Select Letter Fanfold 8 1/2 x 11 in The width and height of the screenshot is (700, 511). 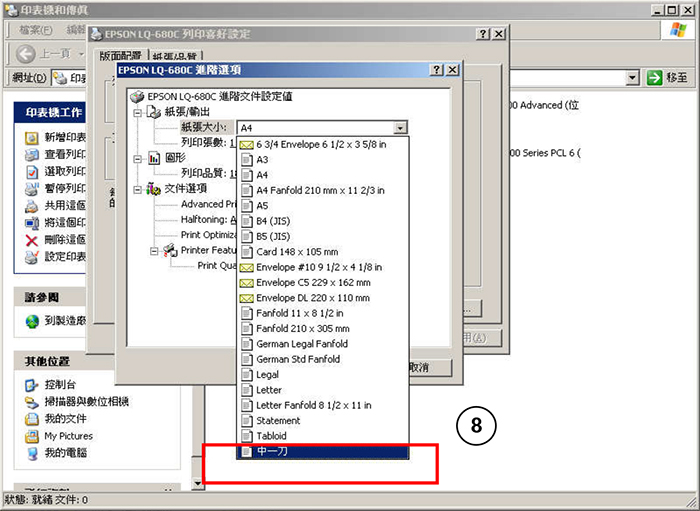pos(322,405)
